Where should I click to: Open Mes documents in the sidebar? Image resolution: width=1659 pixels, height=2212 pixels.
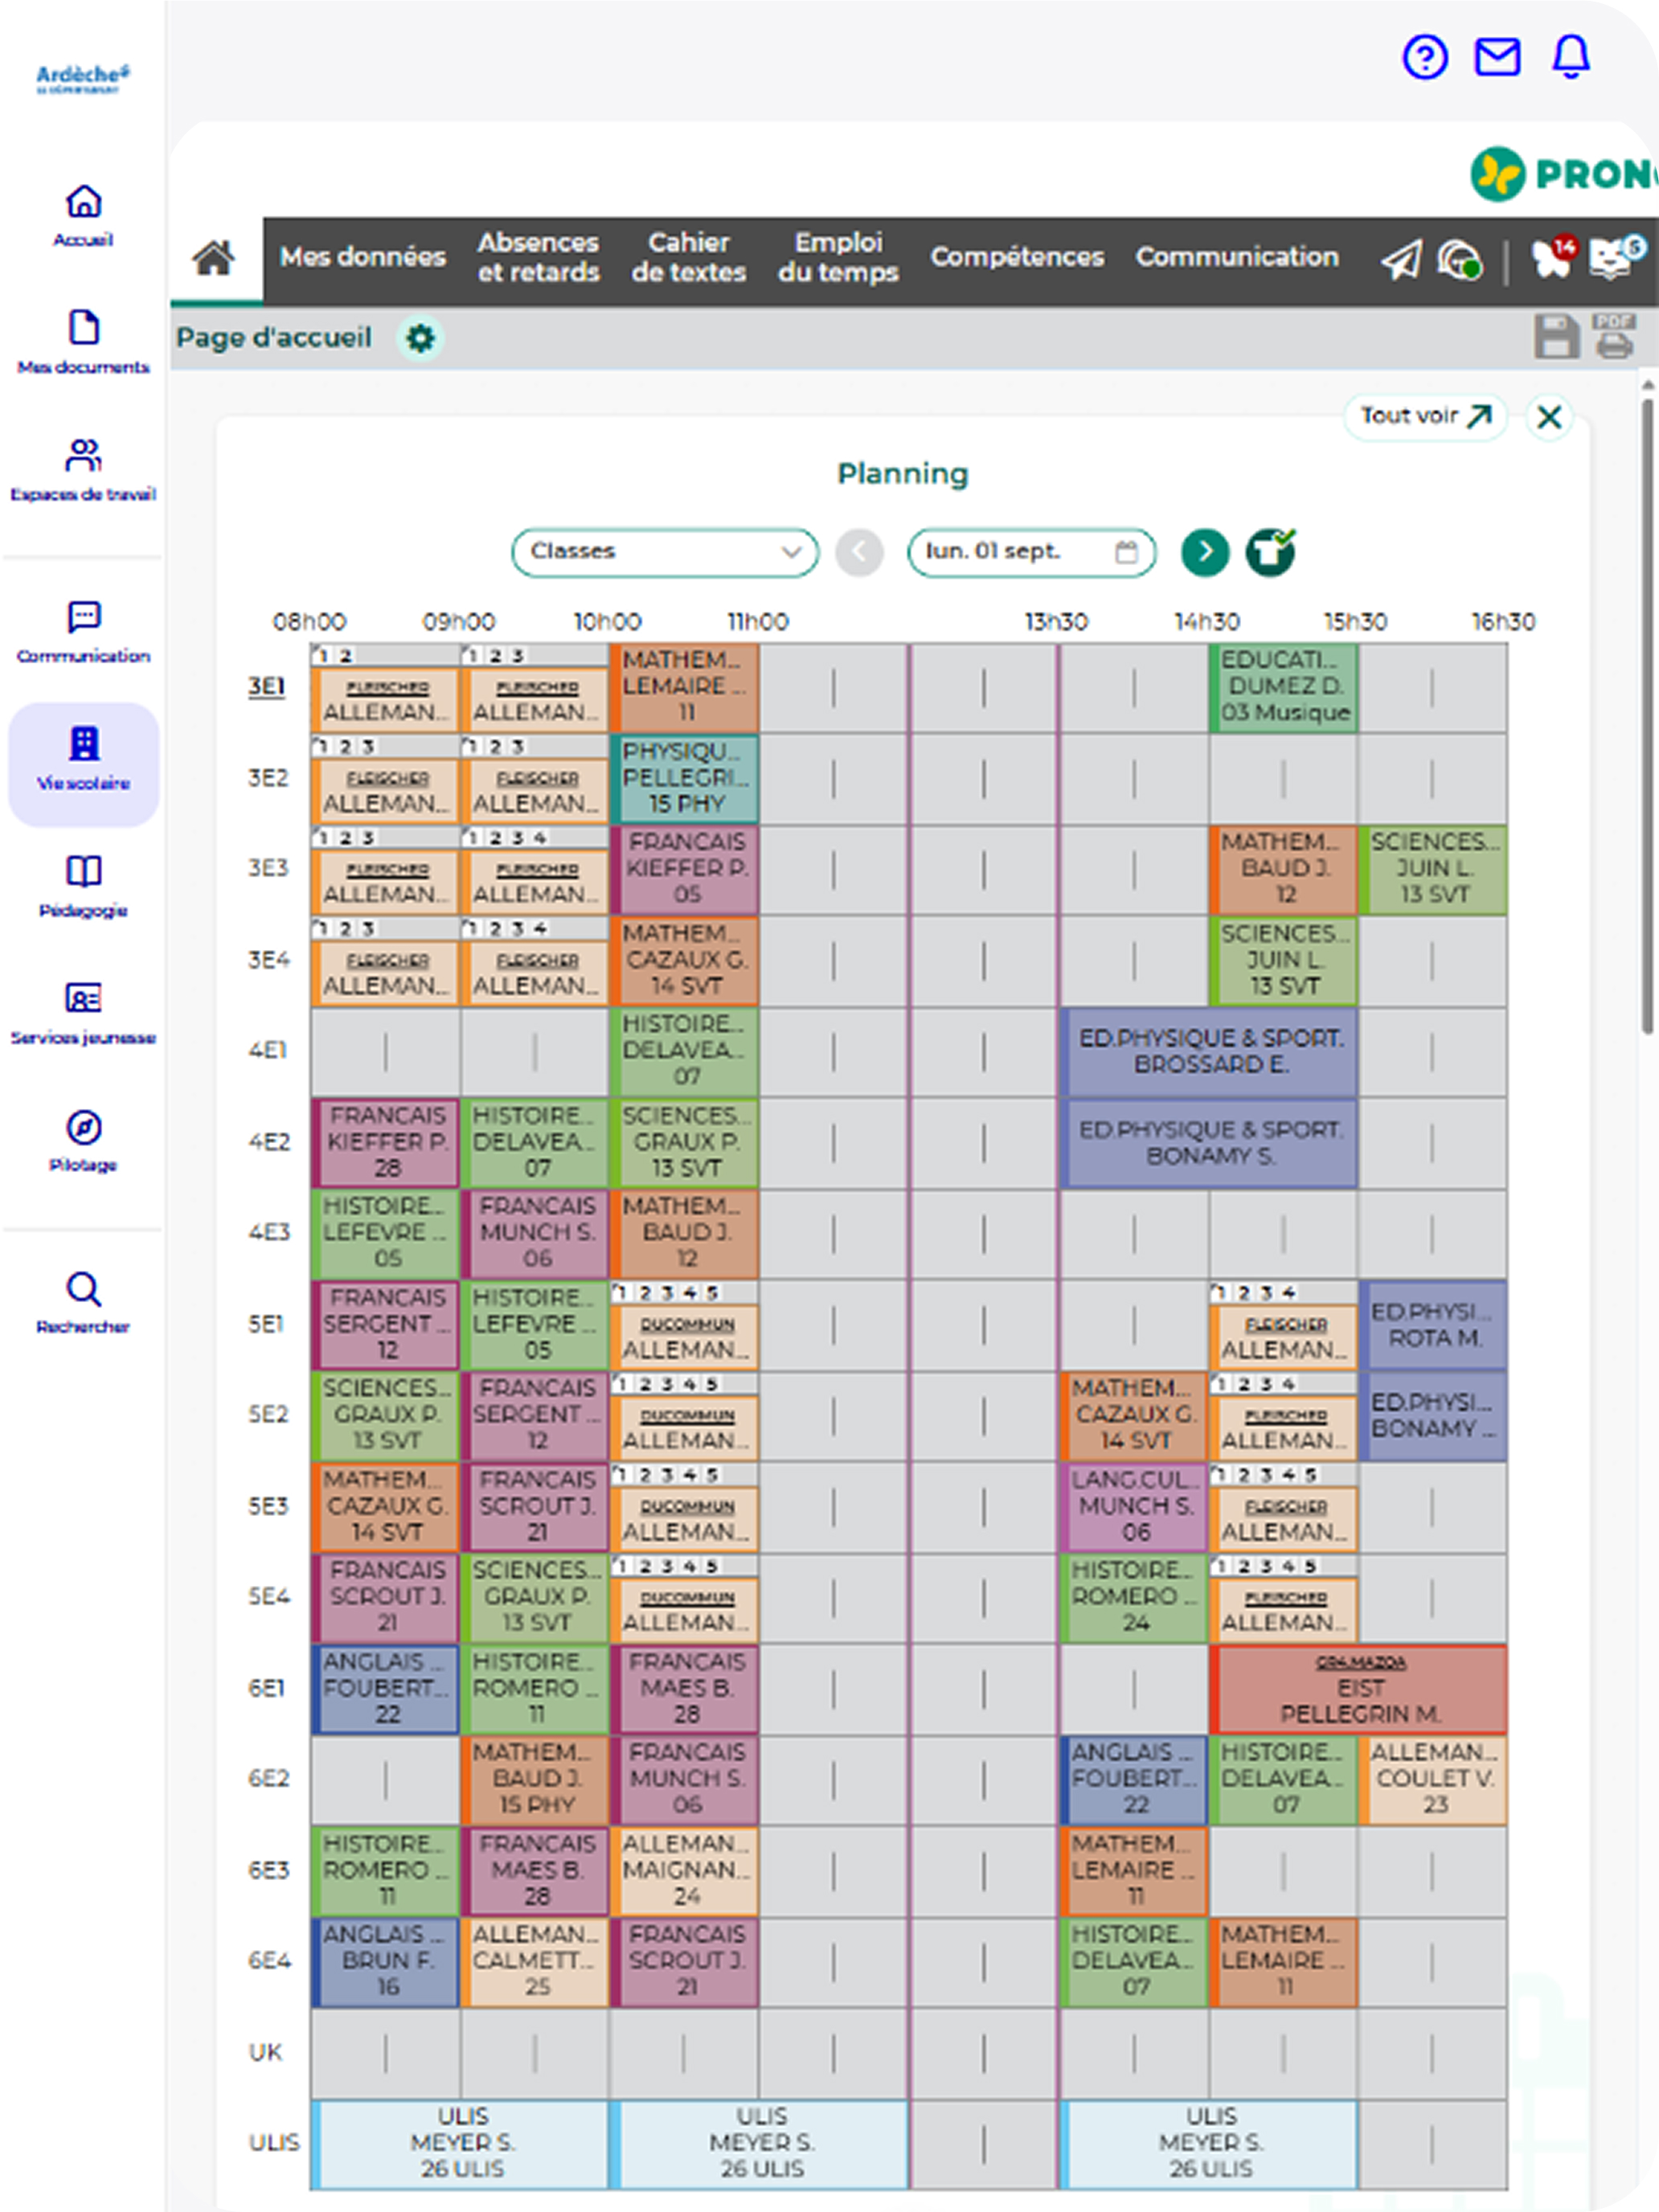83,342
